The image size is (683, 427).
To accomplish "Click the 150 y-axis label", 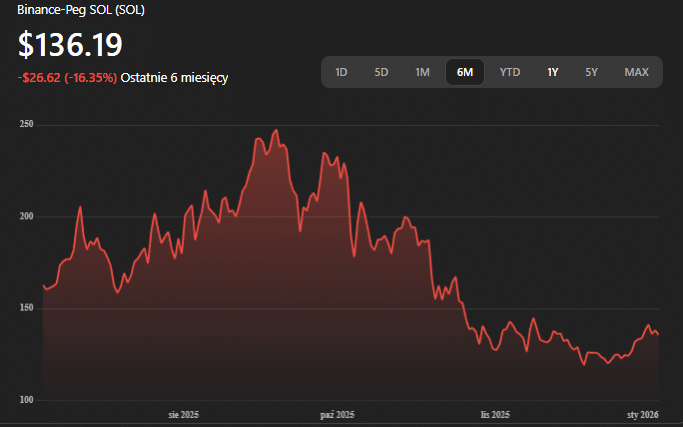I will tap(26, 308).
